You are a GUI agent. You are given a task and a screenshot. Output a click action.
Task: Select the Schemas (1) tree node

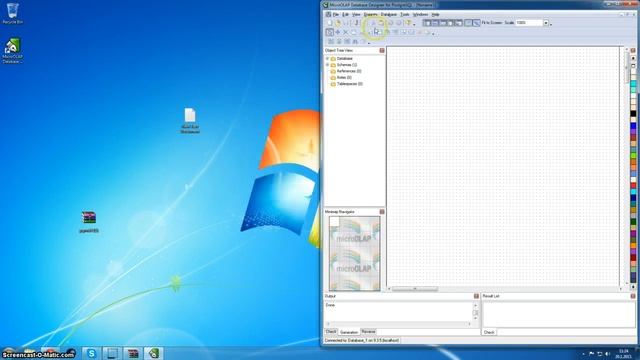point(347,65)
